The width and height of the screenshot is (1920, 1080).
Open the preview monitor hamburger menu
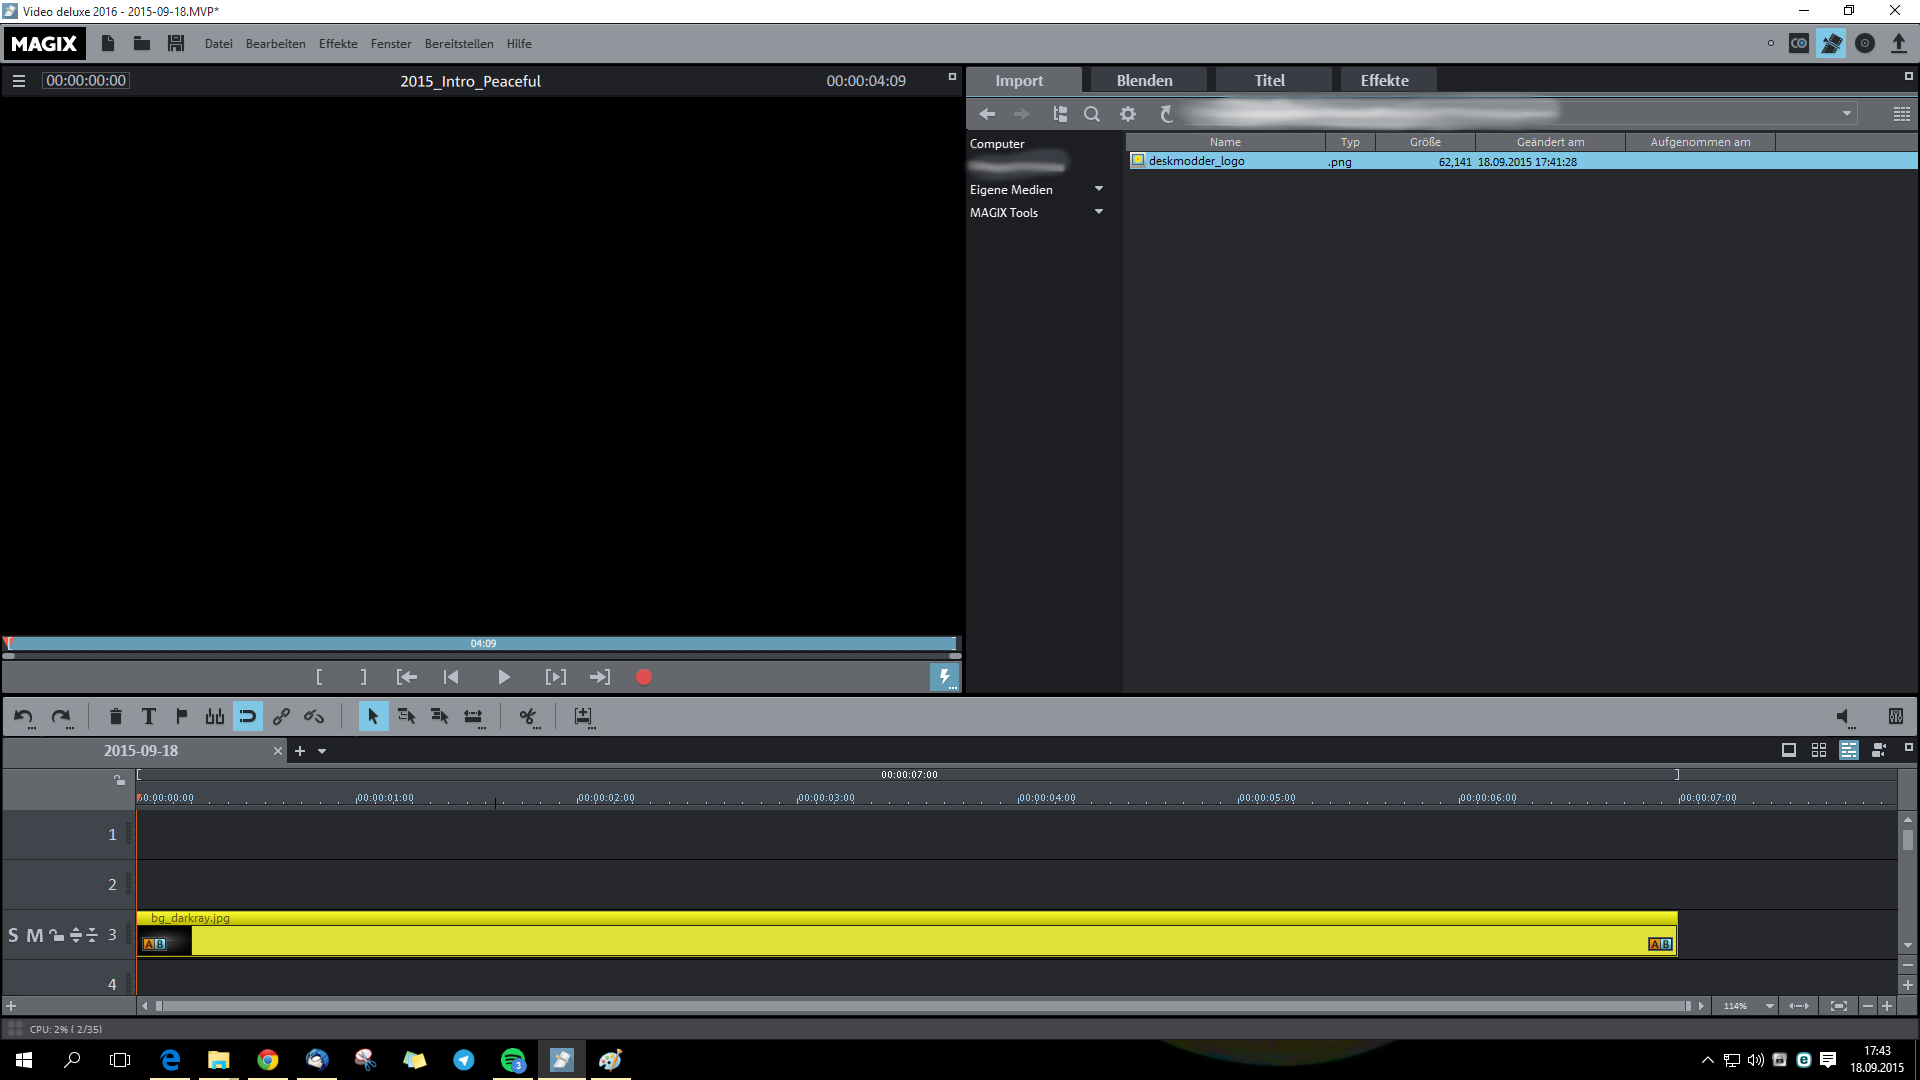coord(19,81)
